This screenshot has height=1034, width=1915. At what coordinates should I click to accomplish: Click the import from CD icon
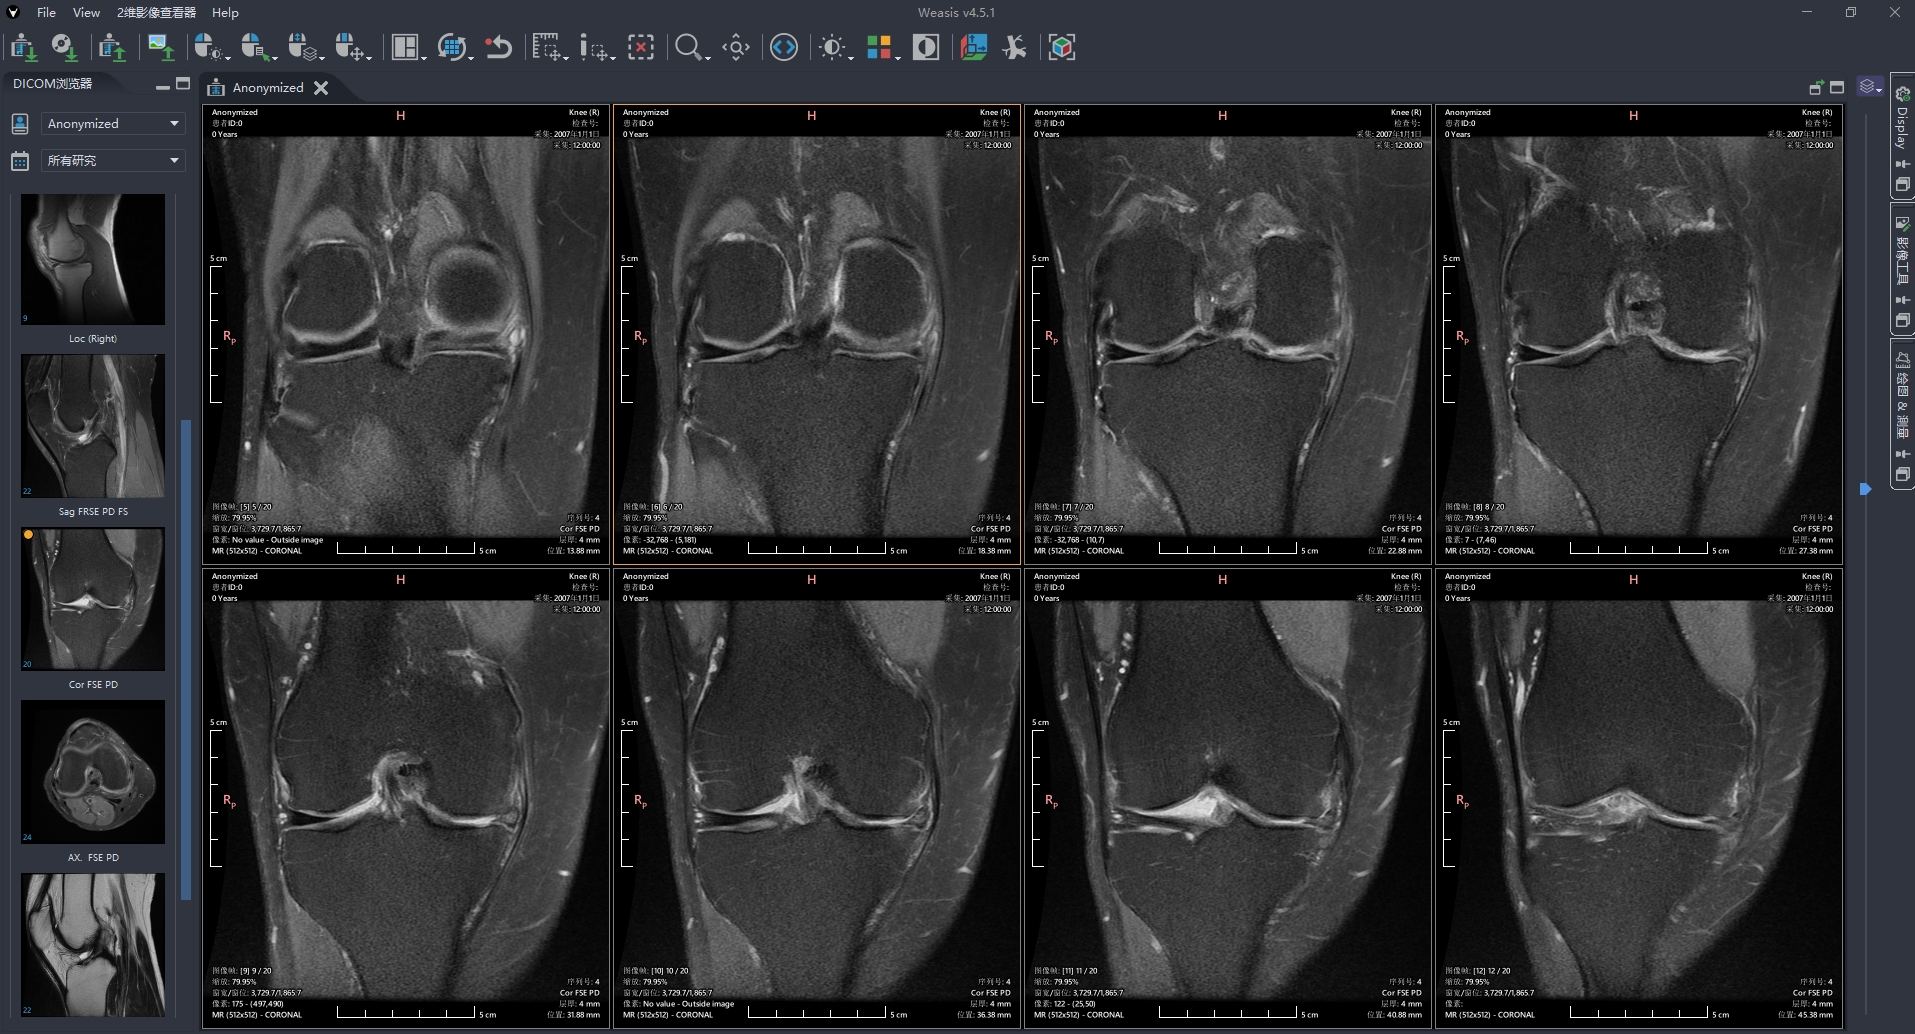point(64,47)
